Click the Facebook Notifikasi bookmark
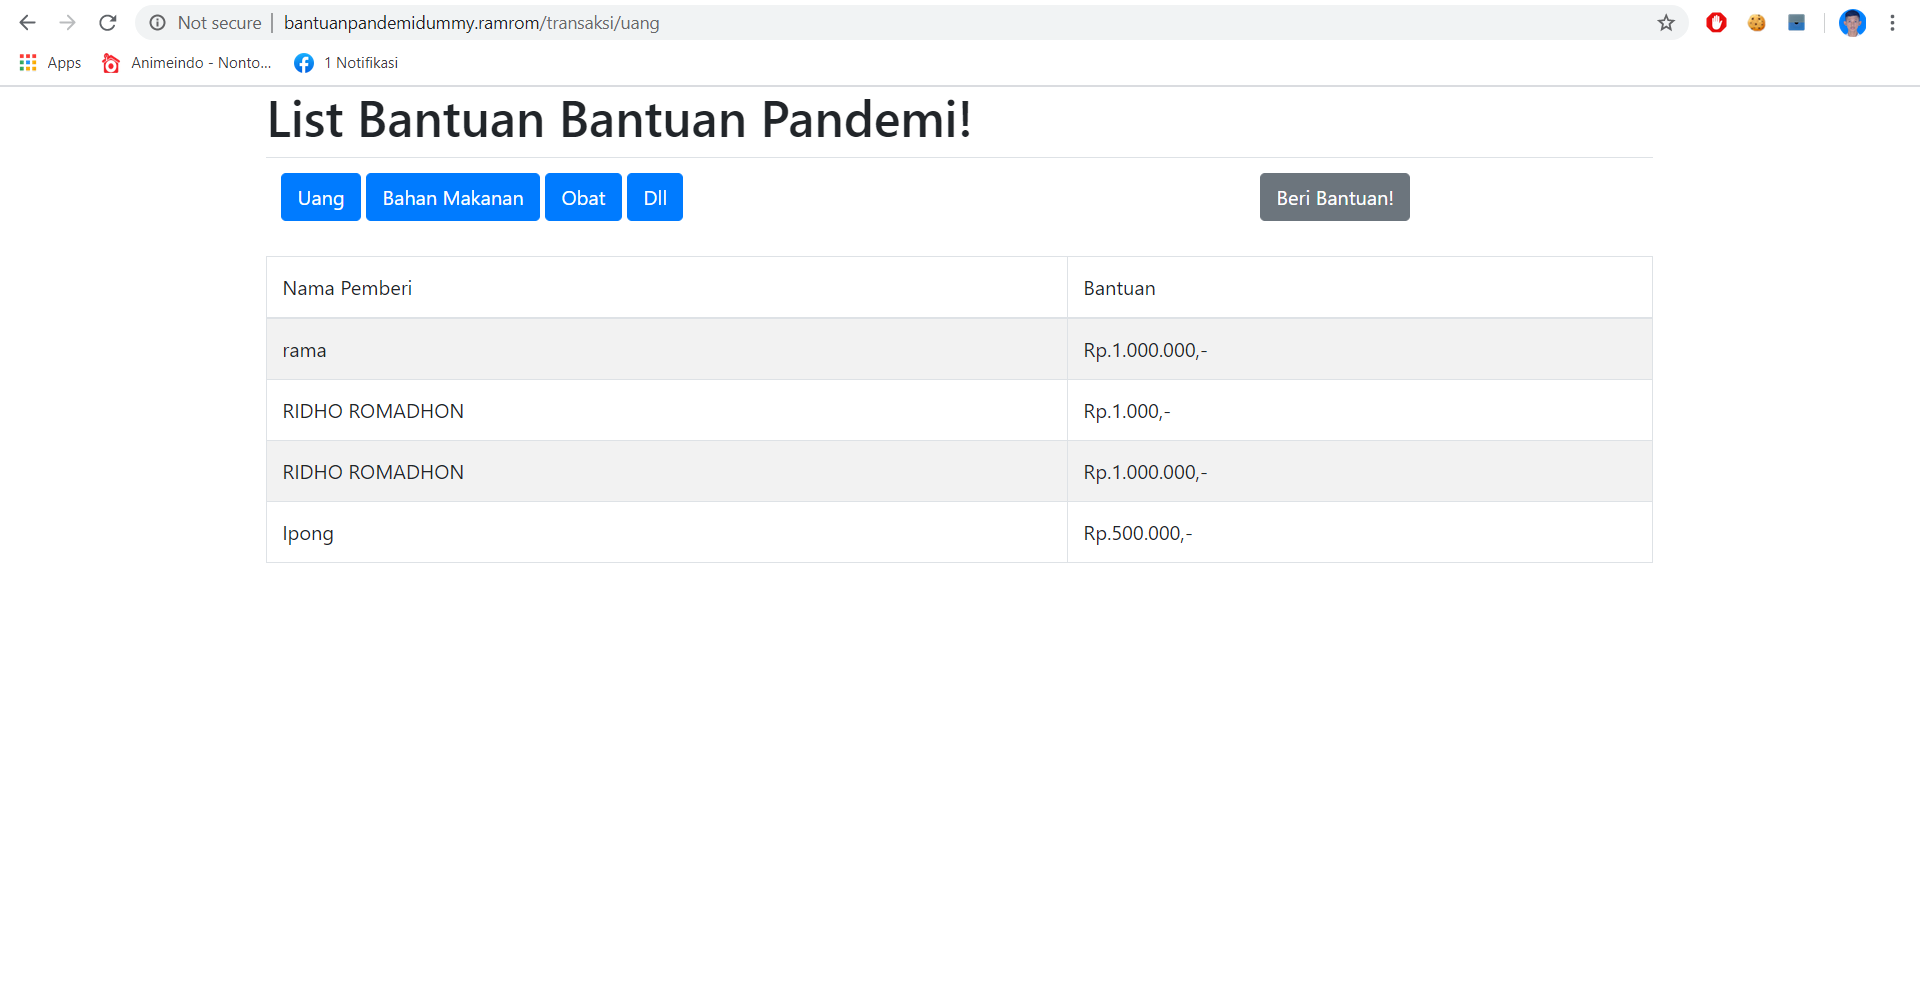This screenshot has width=1920, height=986. coord(345,62)
